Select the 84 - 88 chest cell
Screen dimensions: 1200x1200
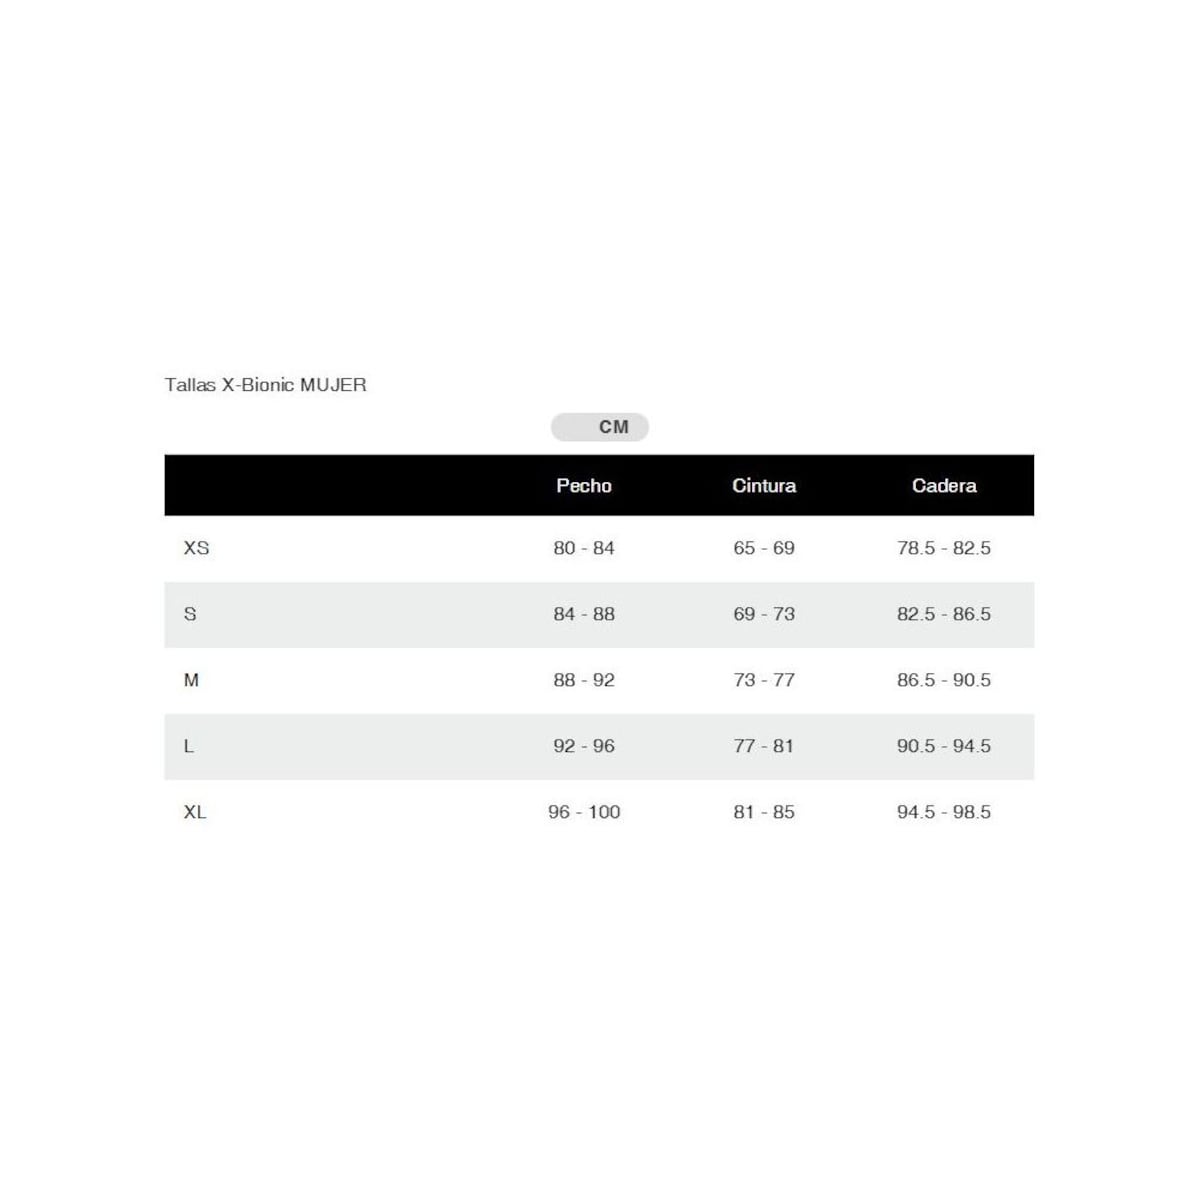click(584, 614)
